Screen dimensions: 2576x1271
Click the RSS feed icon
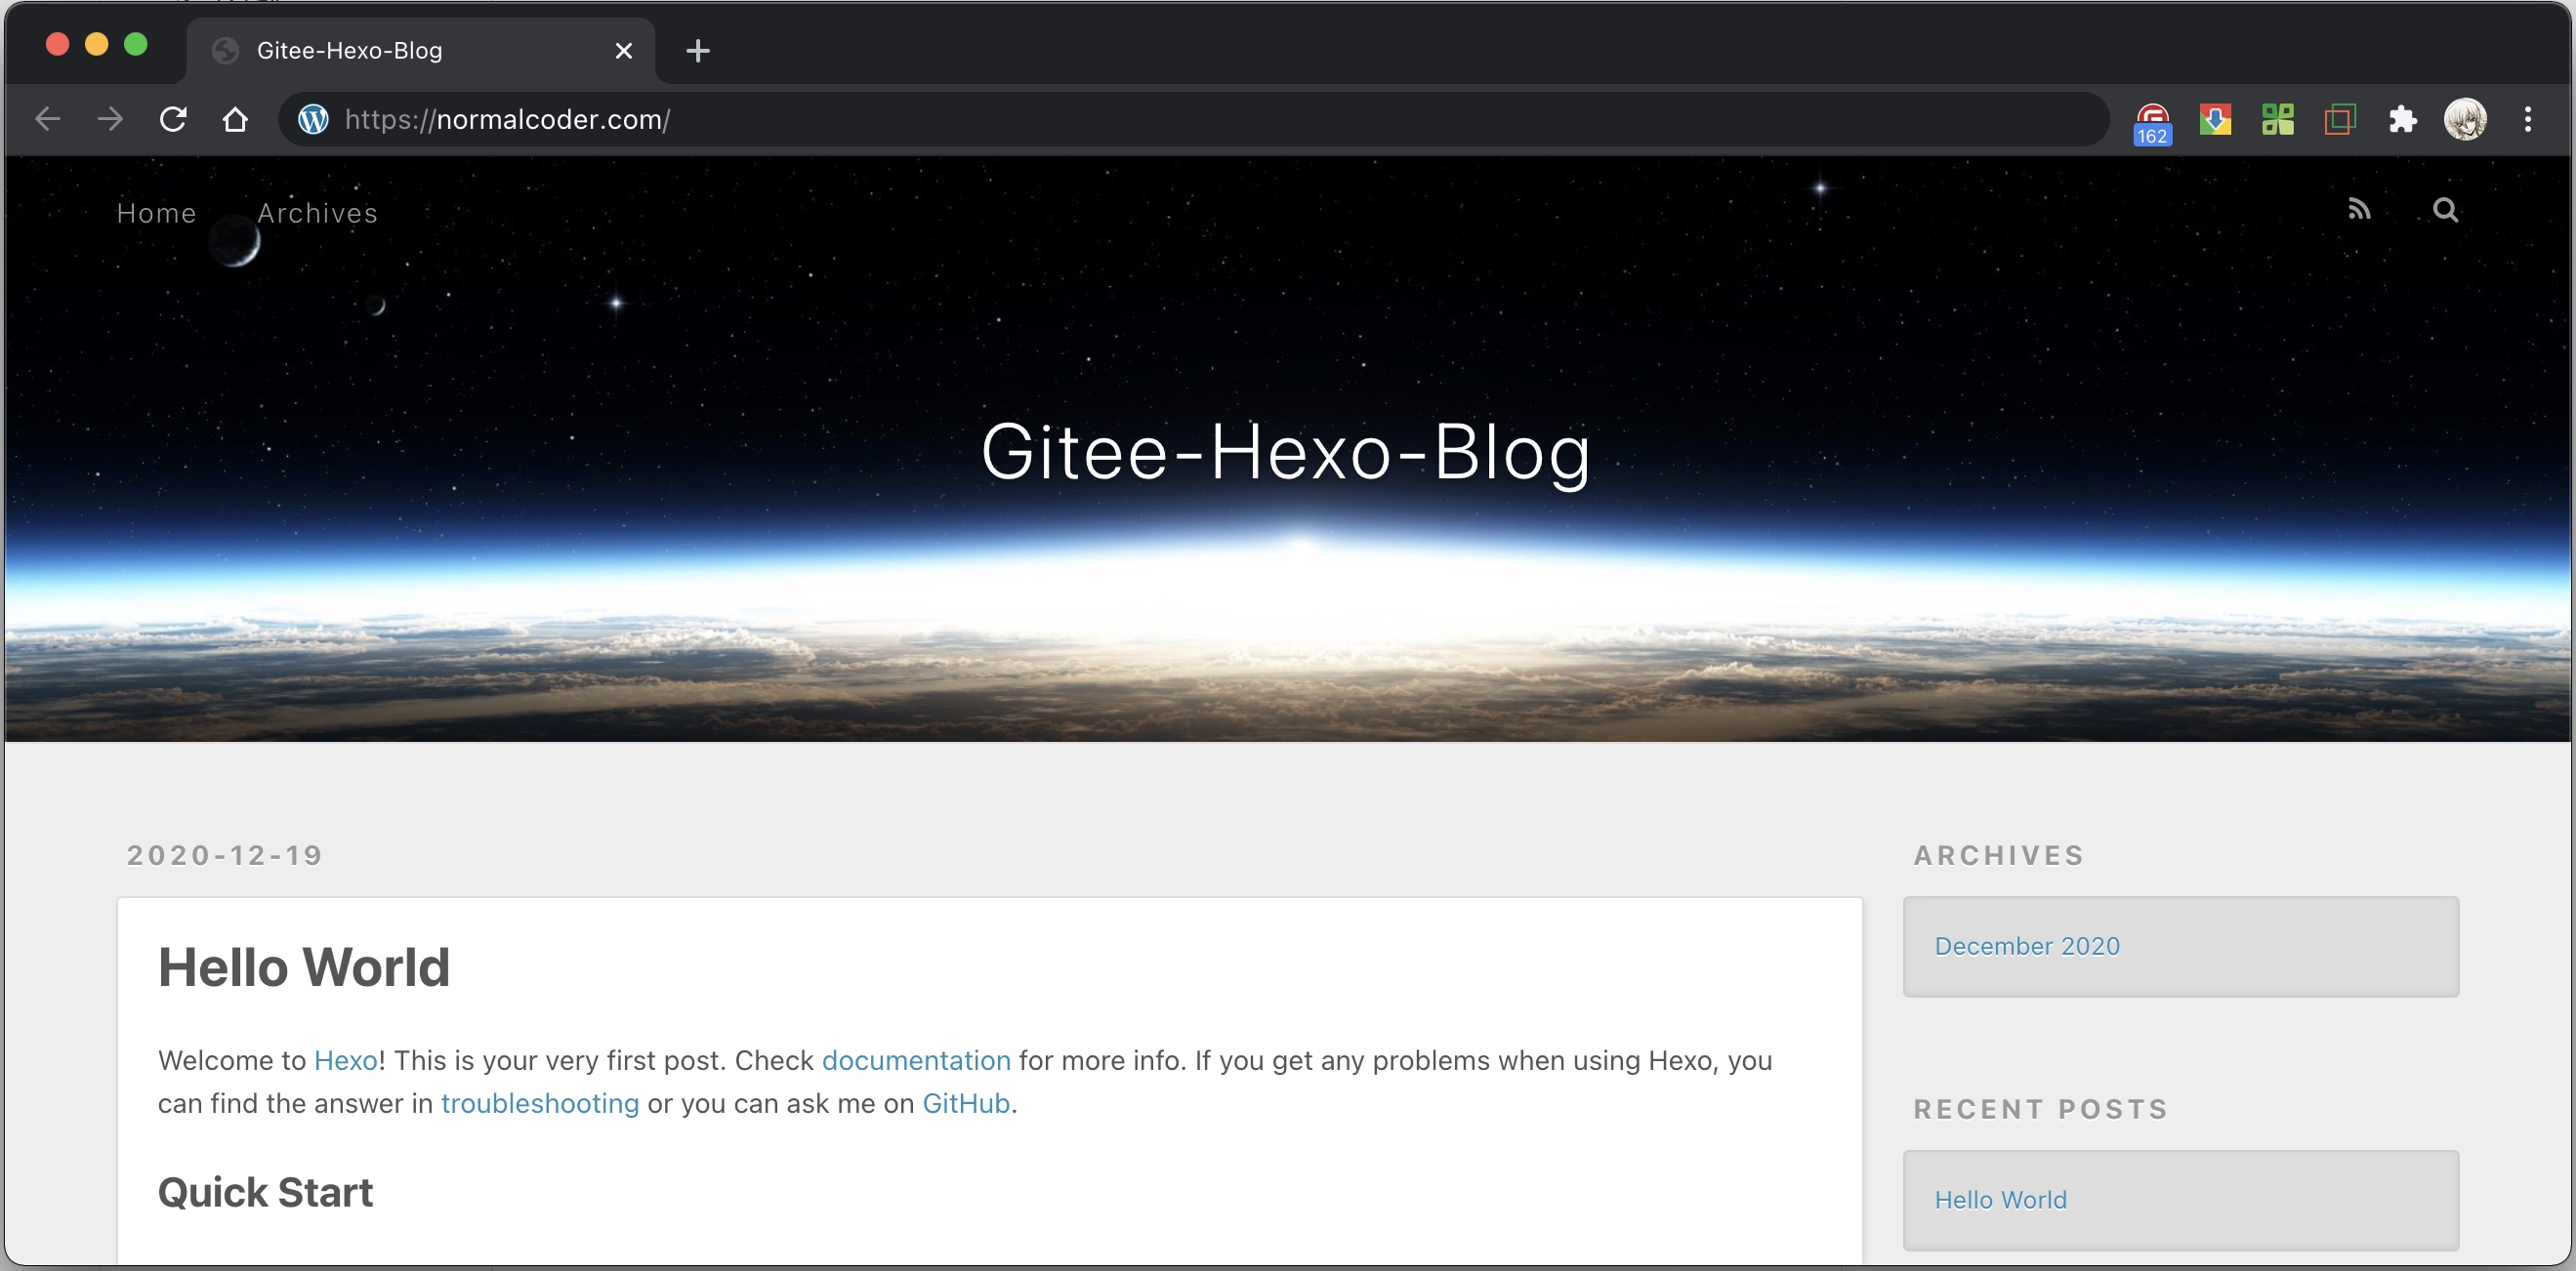pos(2359,210)
